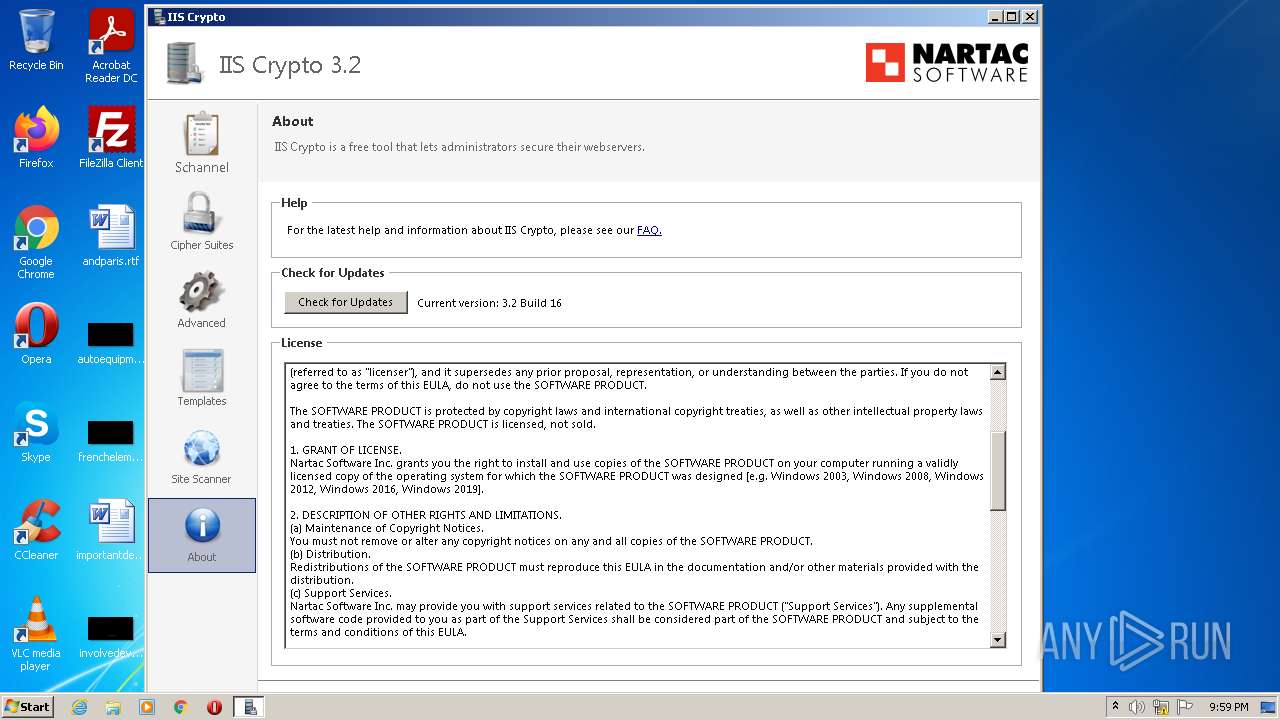The height and width of the screenshot is (720, 1280).
Task: Open the Advanced settings section
Action: [201, 299]
